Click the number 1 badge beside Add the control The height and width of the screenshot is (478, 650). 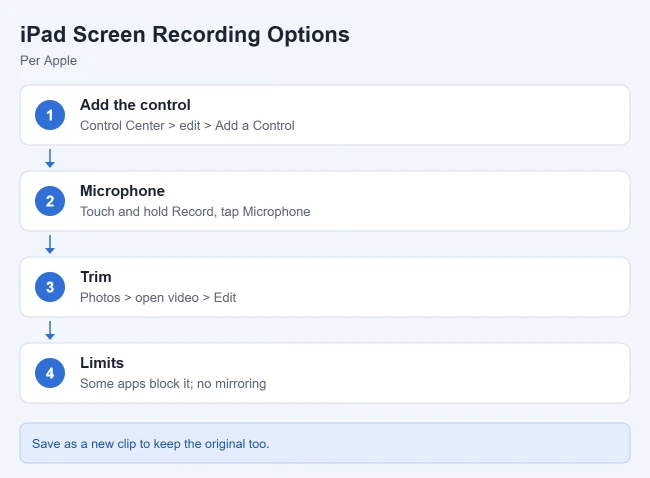tap(50, 115)
